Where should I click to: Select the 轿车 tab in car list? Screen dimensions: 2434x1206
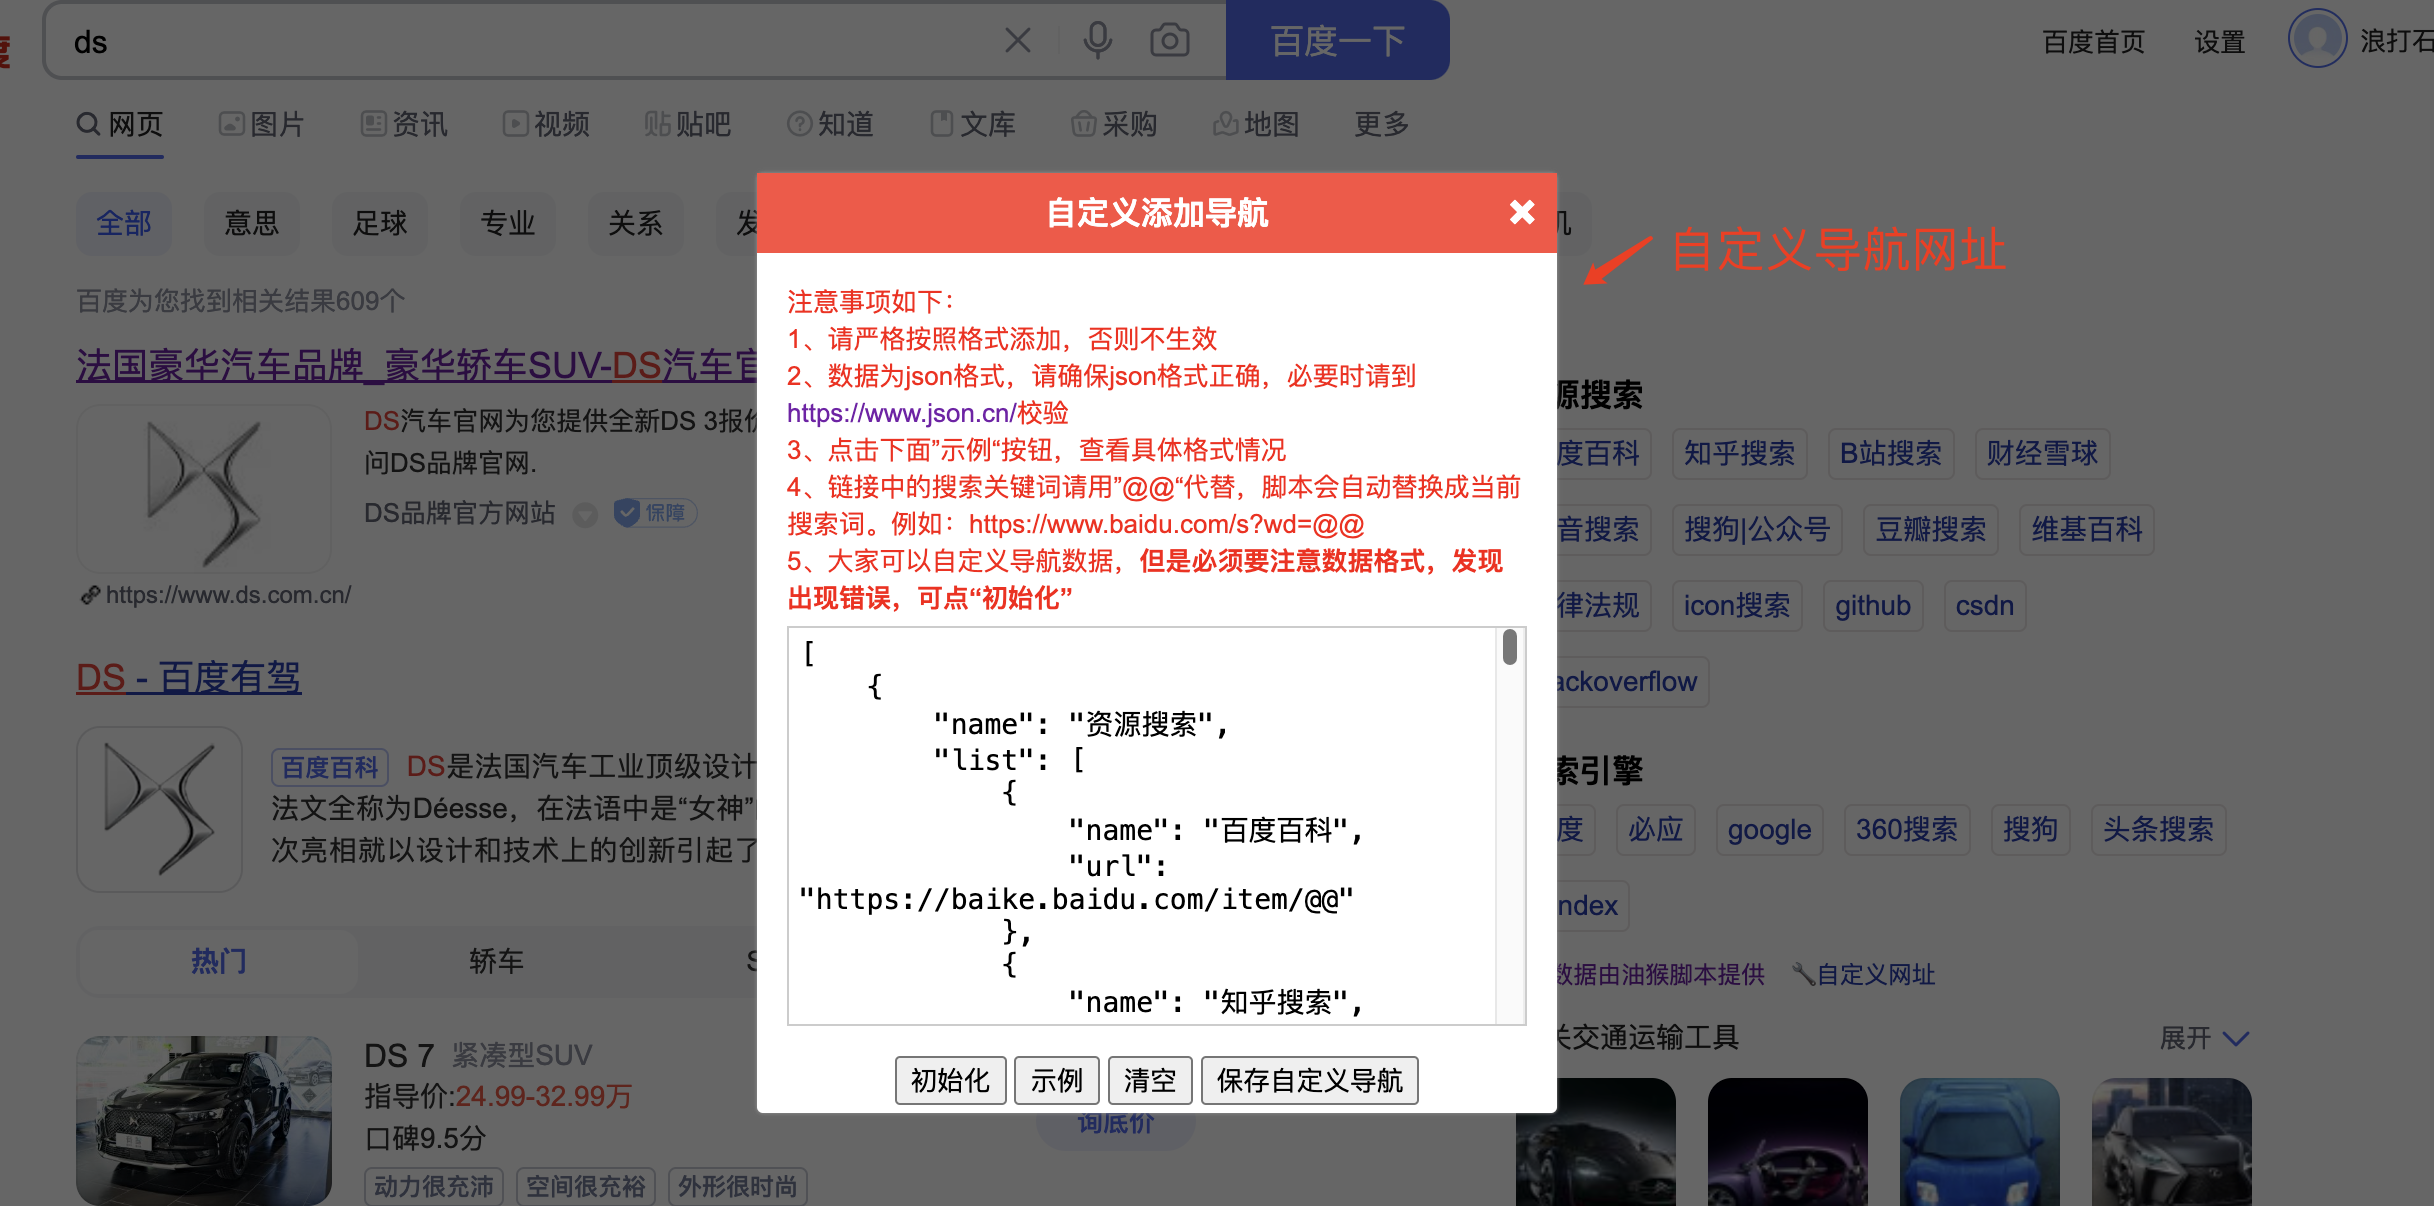496,961
